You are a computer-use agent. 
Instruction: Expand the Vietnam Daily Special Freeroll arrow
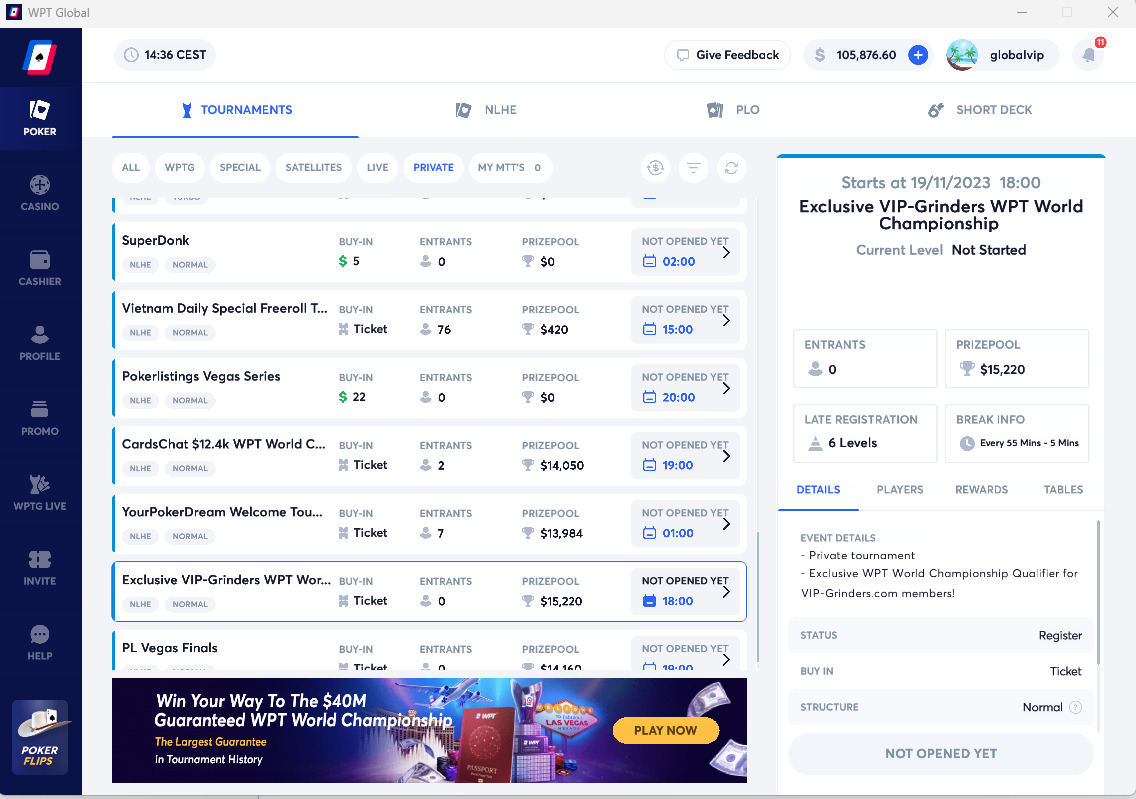pos(726,320)
